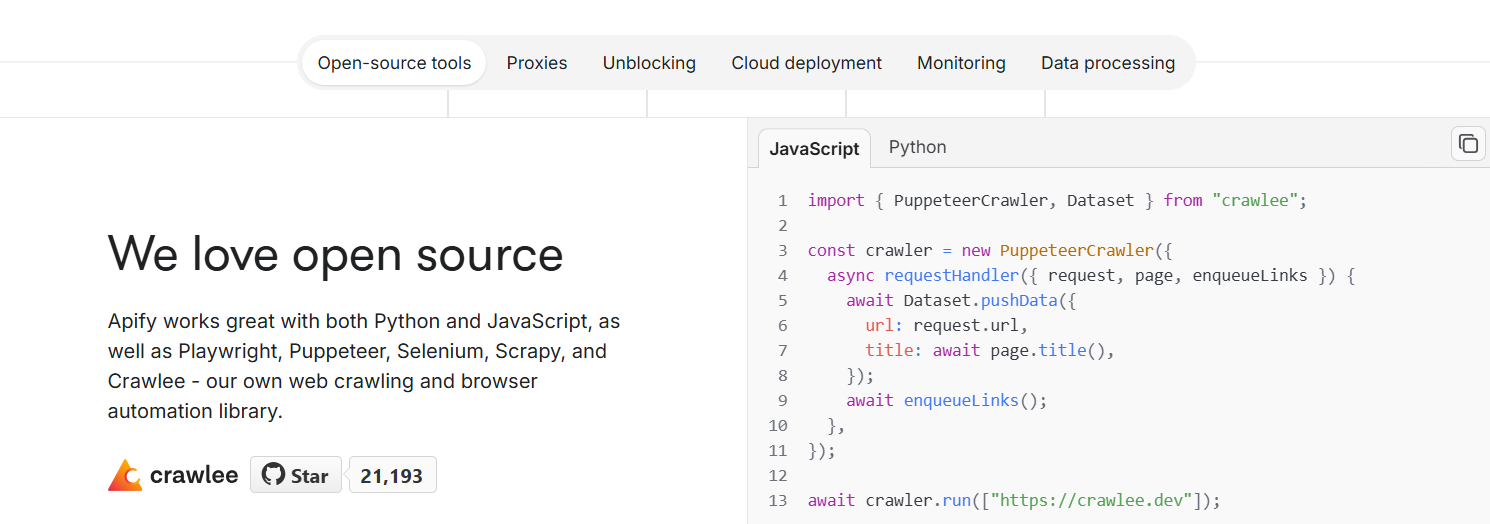
Task: Click line number 13 in the code gutter
Action: pos(778,500)
